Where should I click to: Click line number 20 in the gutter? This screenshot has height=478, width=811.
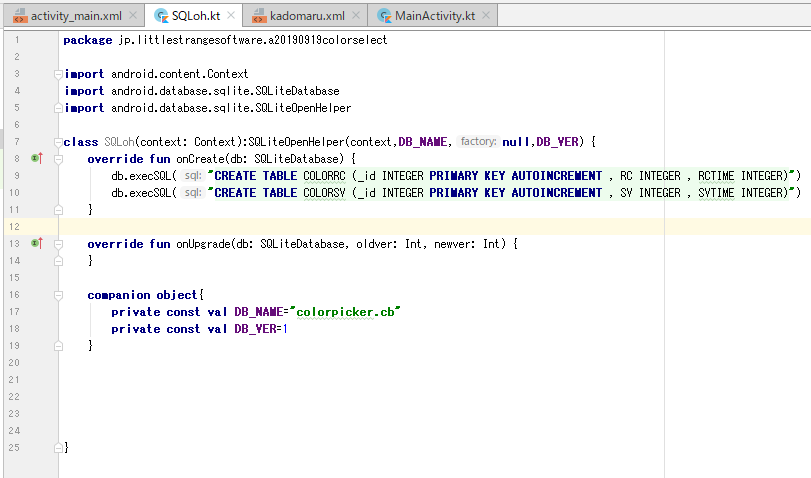tap(14, 363)
